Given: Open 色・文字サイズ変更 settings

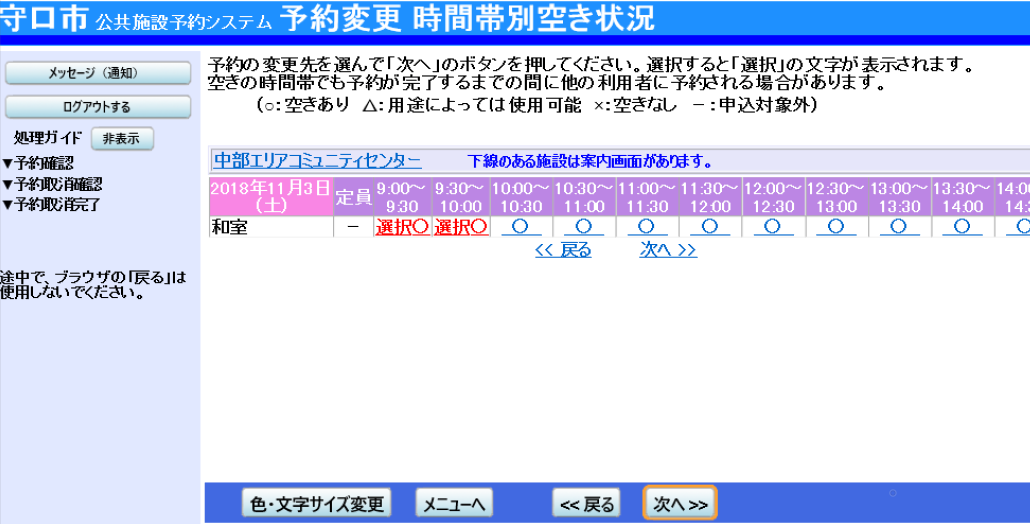Looking at the screenshot, I should pyautogui.click(x=317, y=504).
